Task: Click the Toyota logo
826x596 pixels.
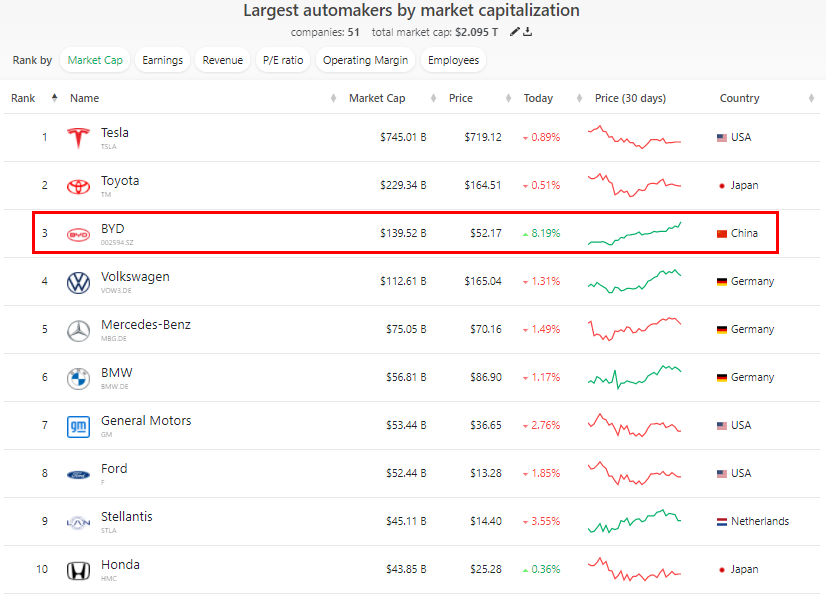Action: pos(78,186)
